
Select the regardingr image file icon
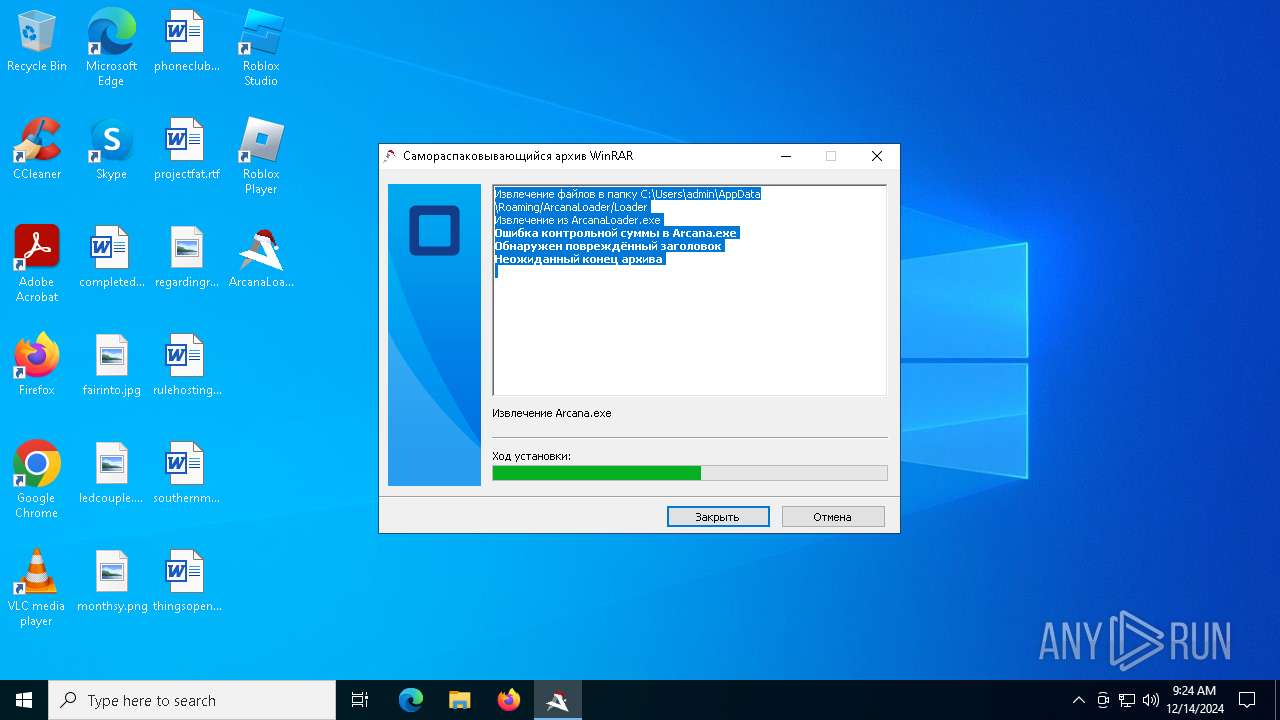tap(186, 256)
